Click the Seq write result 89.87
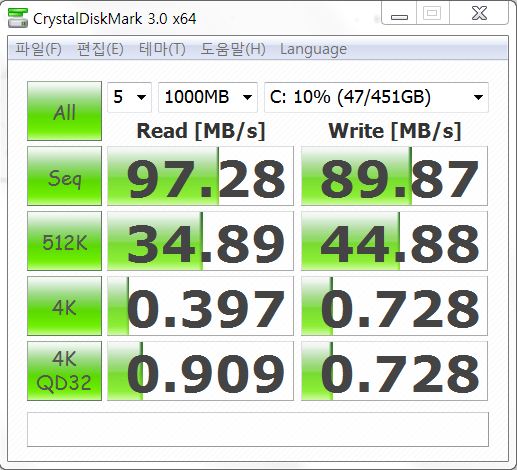517x470 pixels. pos(394,176)
